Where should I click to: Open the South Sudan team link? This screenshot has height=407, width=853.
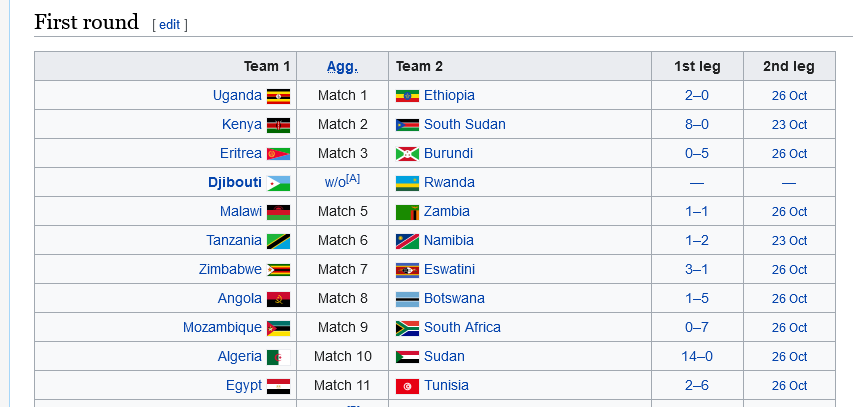(464, 125)
